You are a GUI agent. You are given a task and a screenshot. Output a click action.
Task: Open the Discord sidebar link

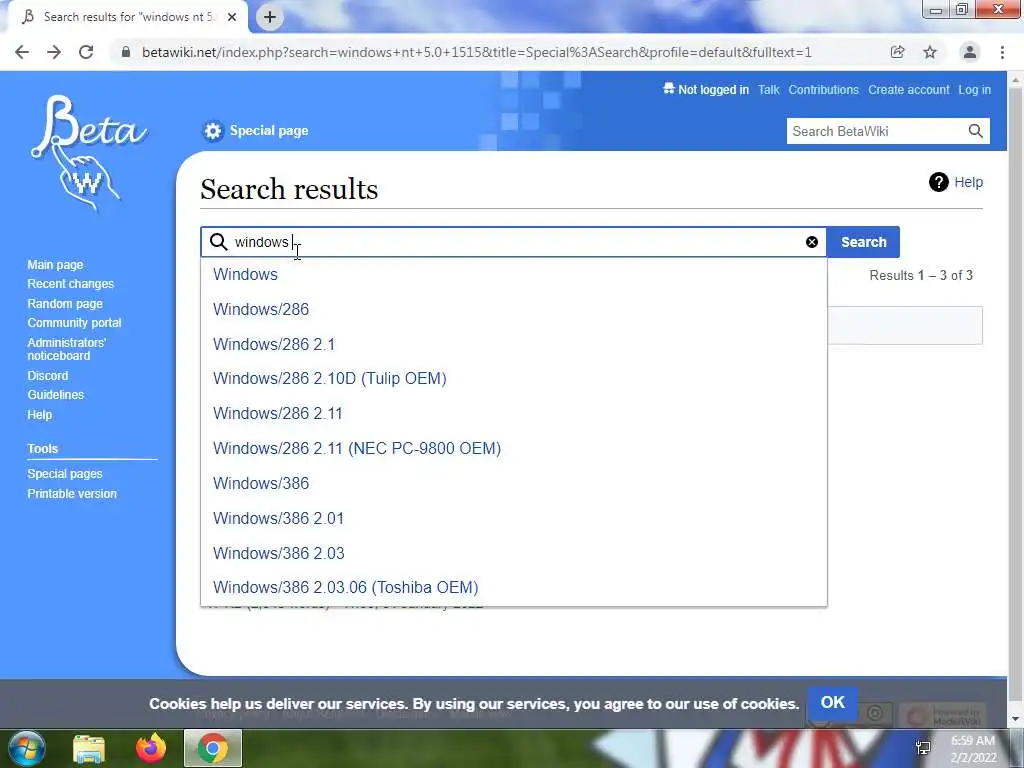tap(48, 376)
